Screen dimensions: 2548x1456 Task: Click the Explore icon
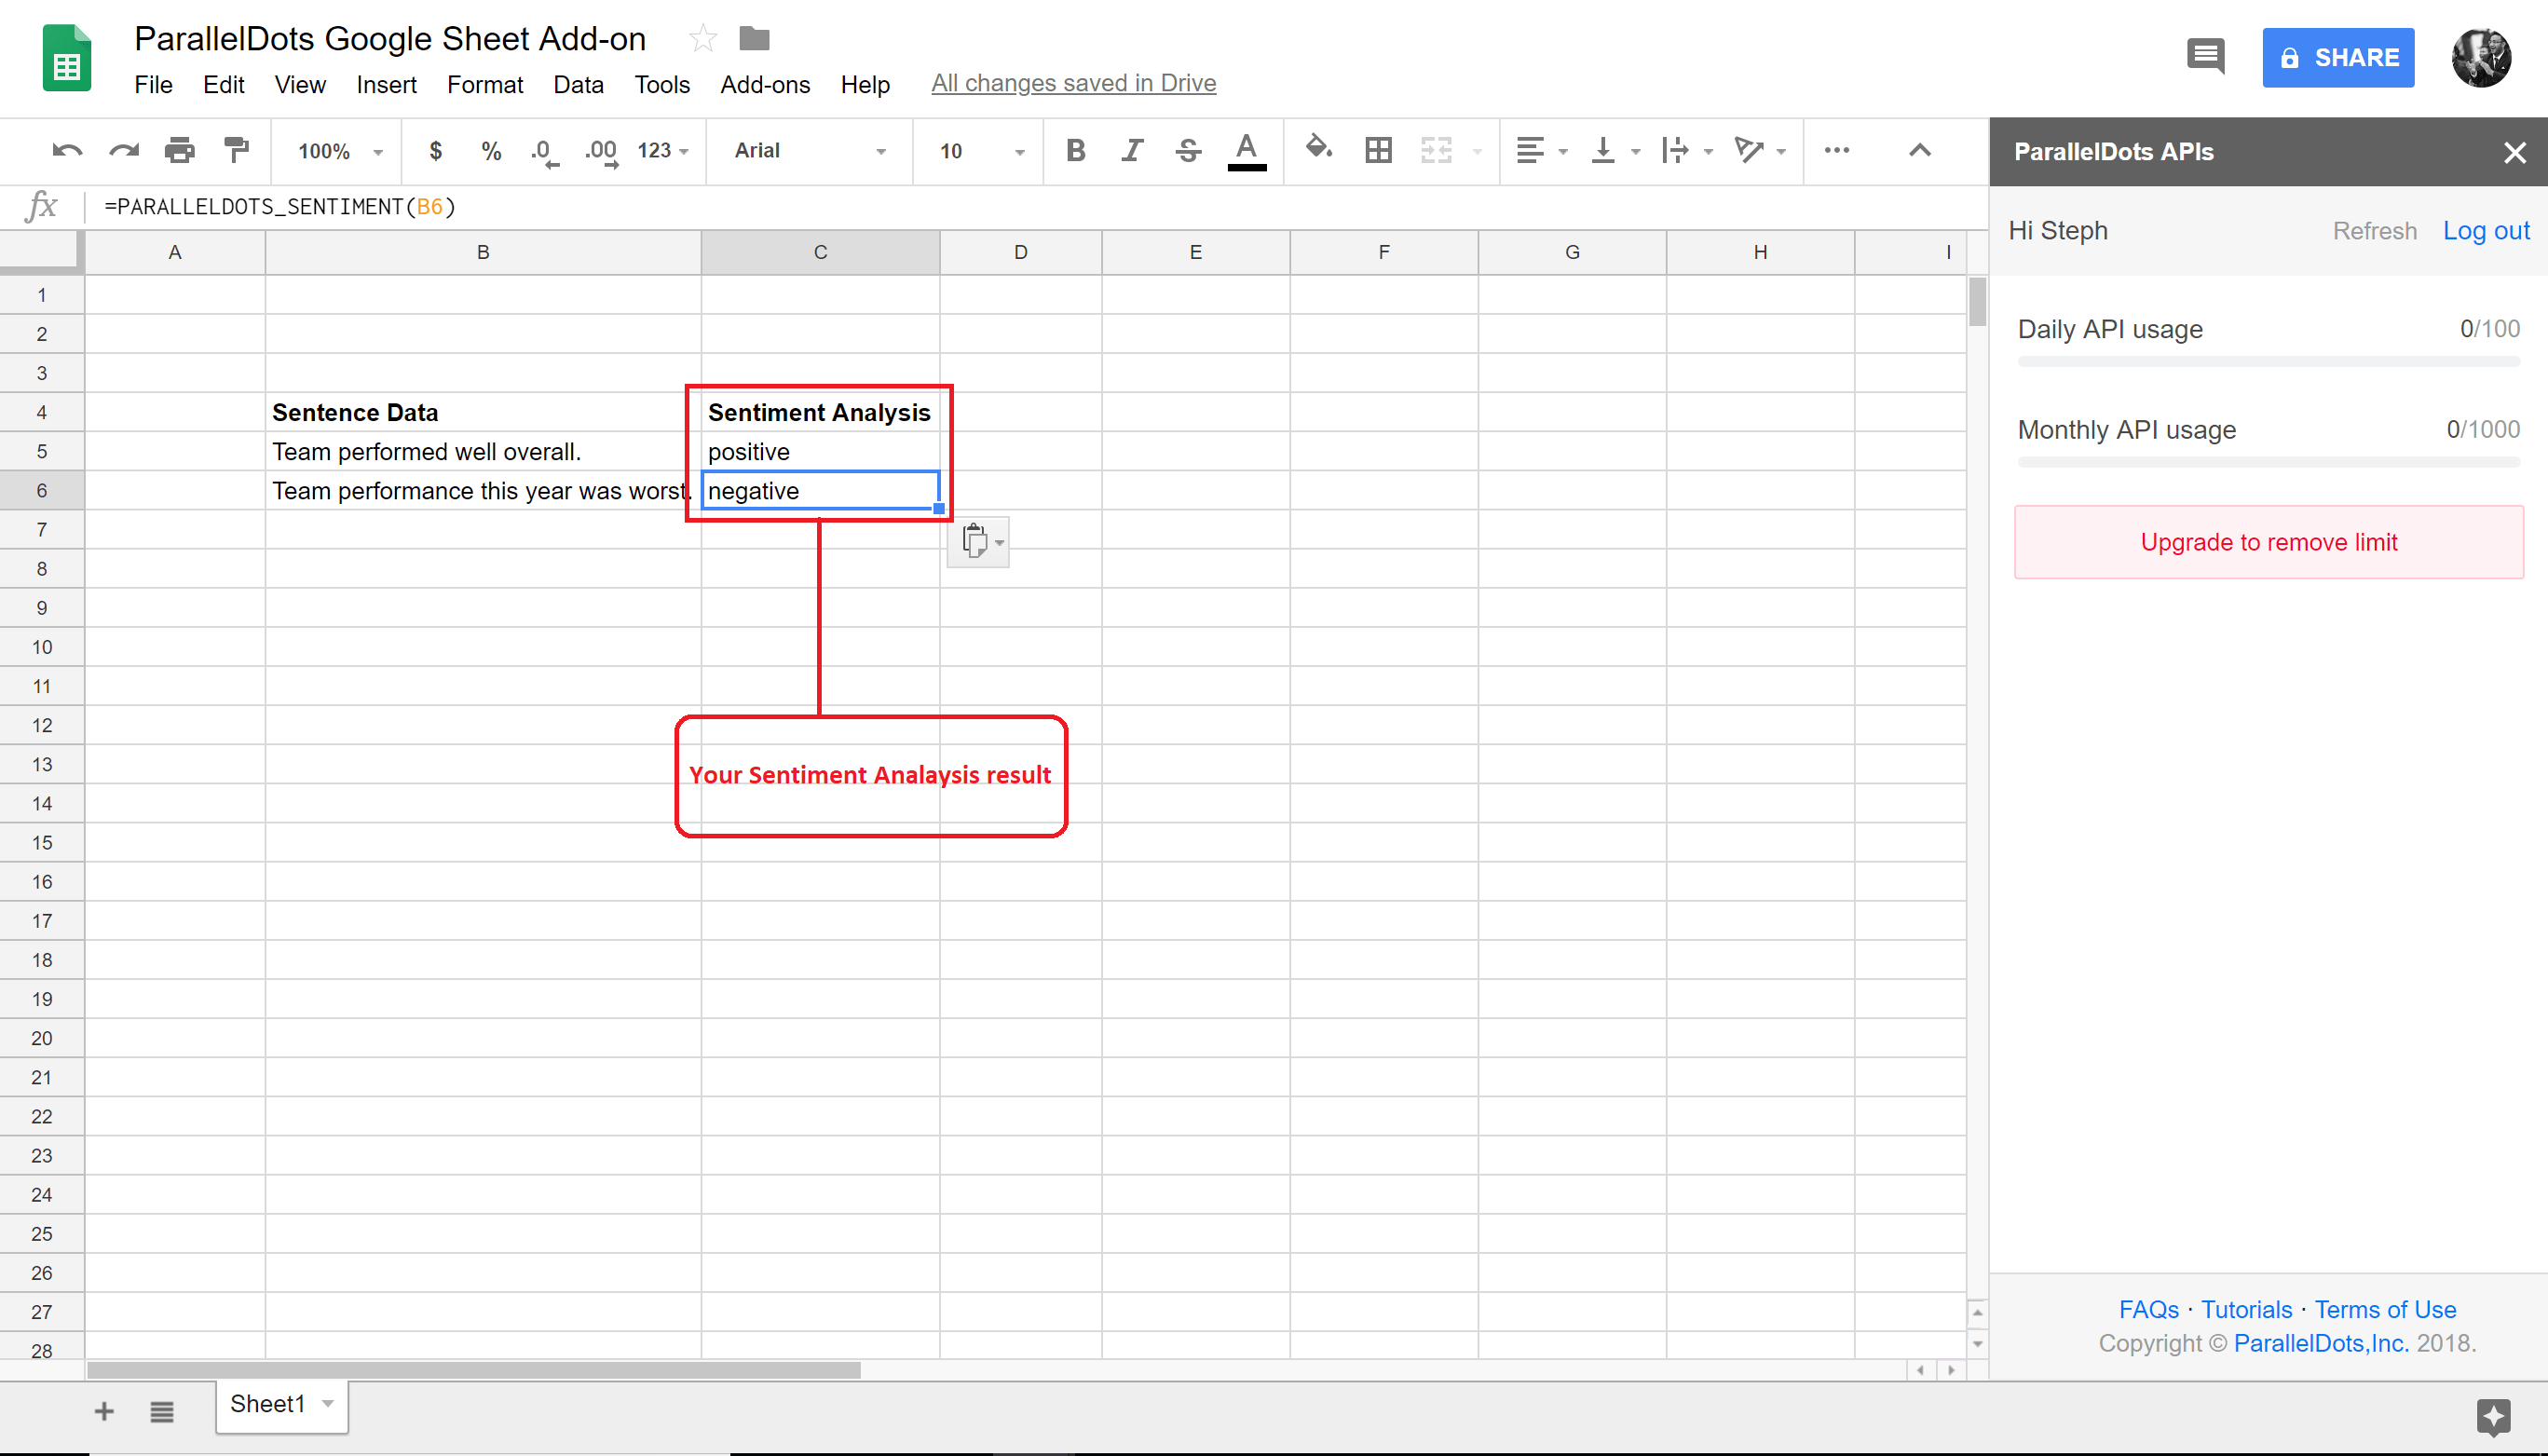tap(2493, 1416)
